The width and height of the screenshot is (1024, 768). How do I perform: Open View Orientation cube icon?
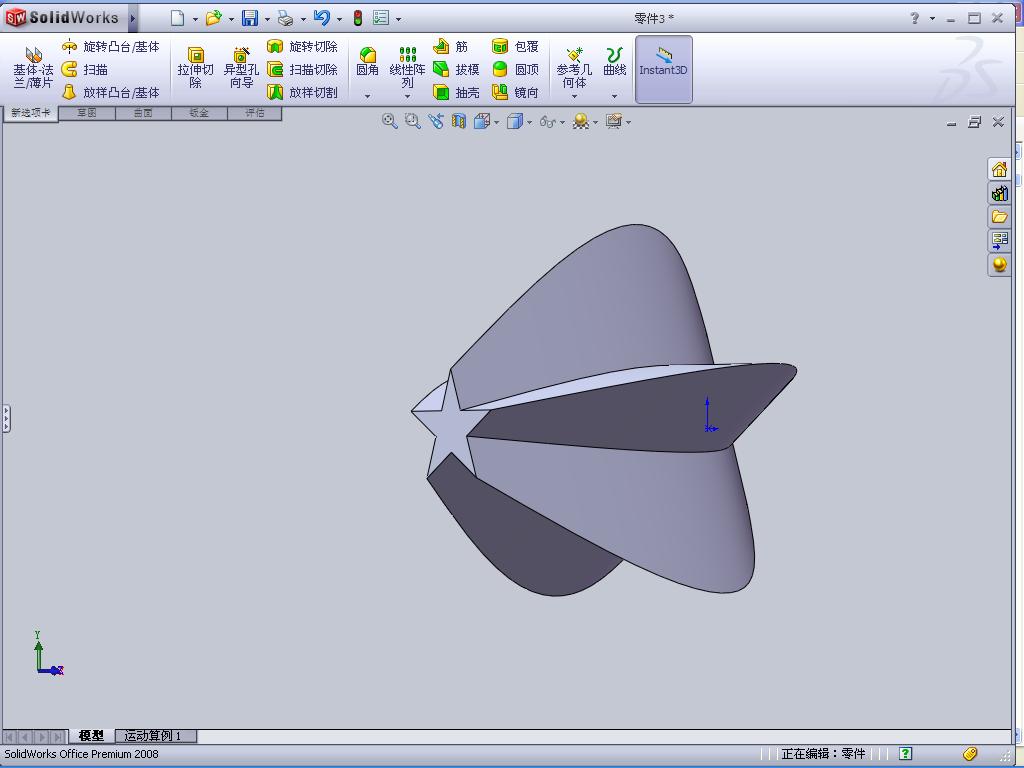click(x=482, y=121)
